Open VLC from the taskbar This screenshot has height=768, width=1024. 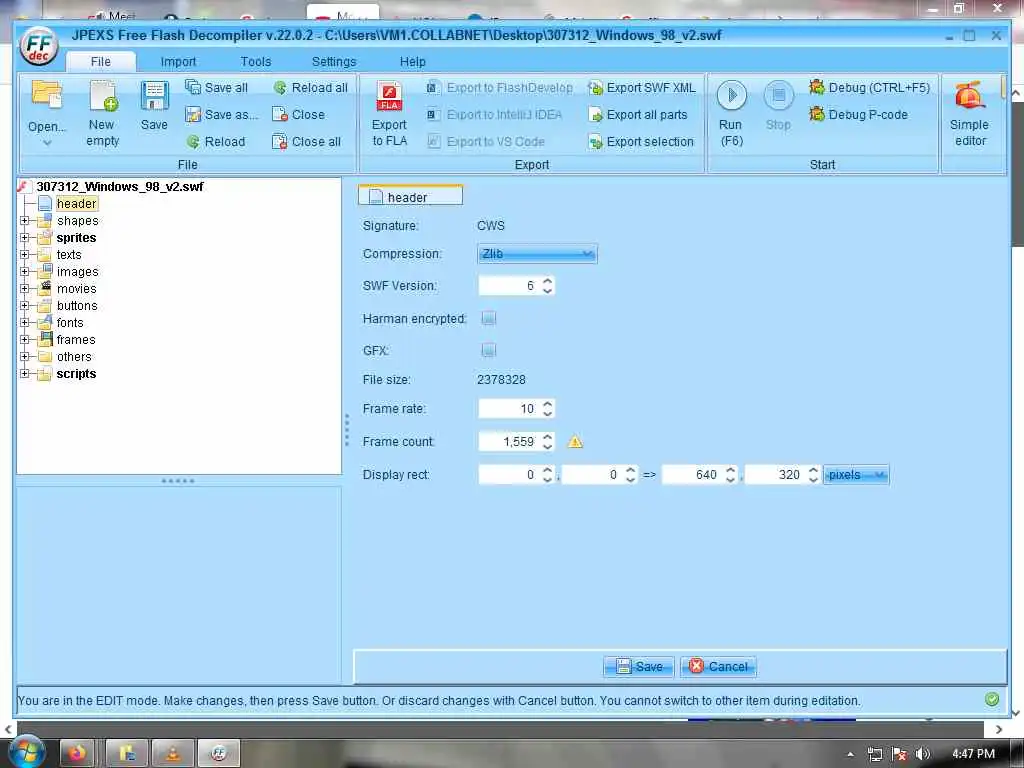tap(172, 754)
